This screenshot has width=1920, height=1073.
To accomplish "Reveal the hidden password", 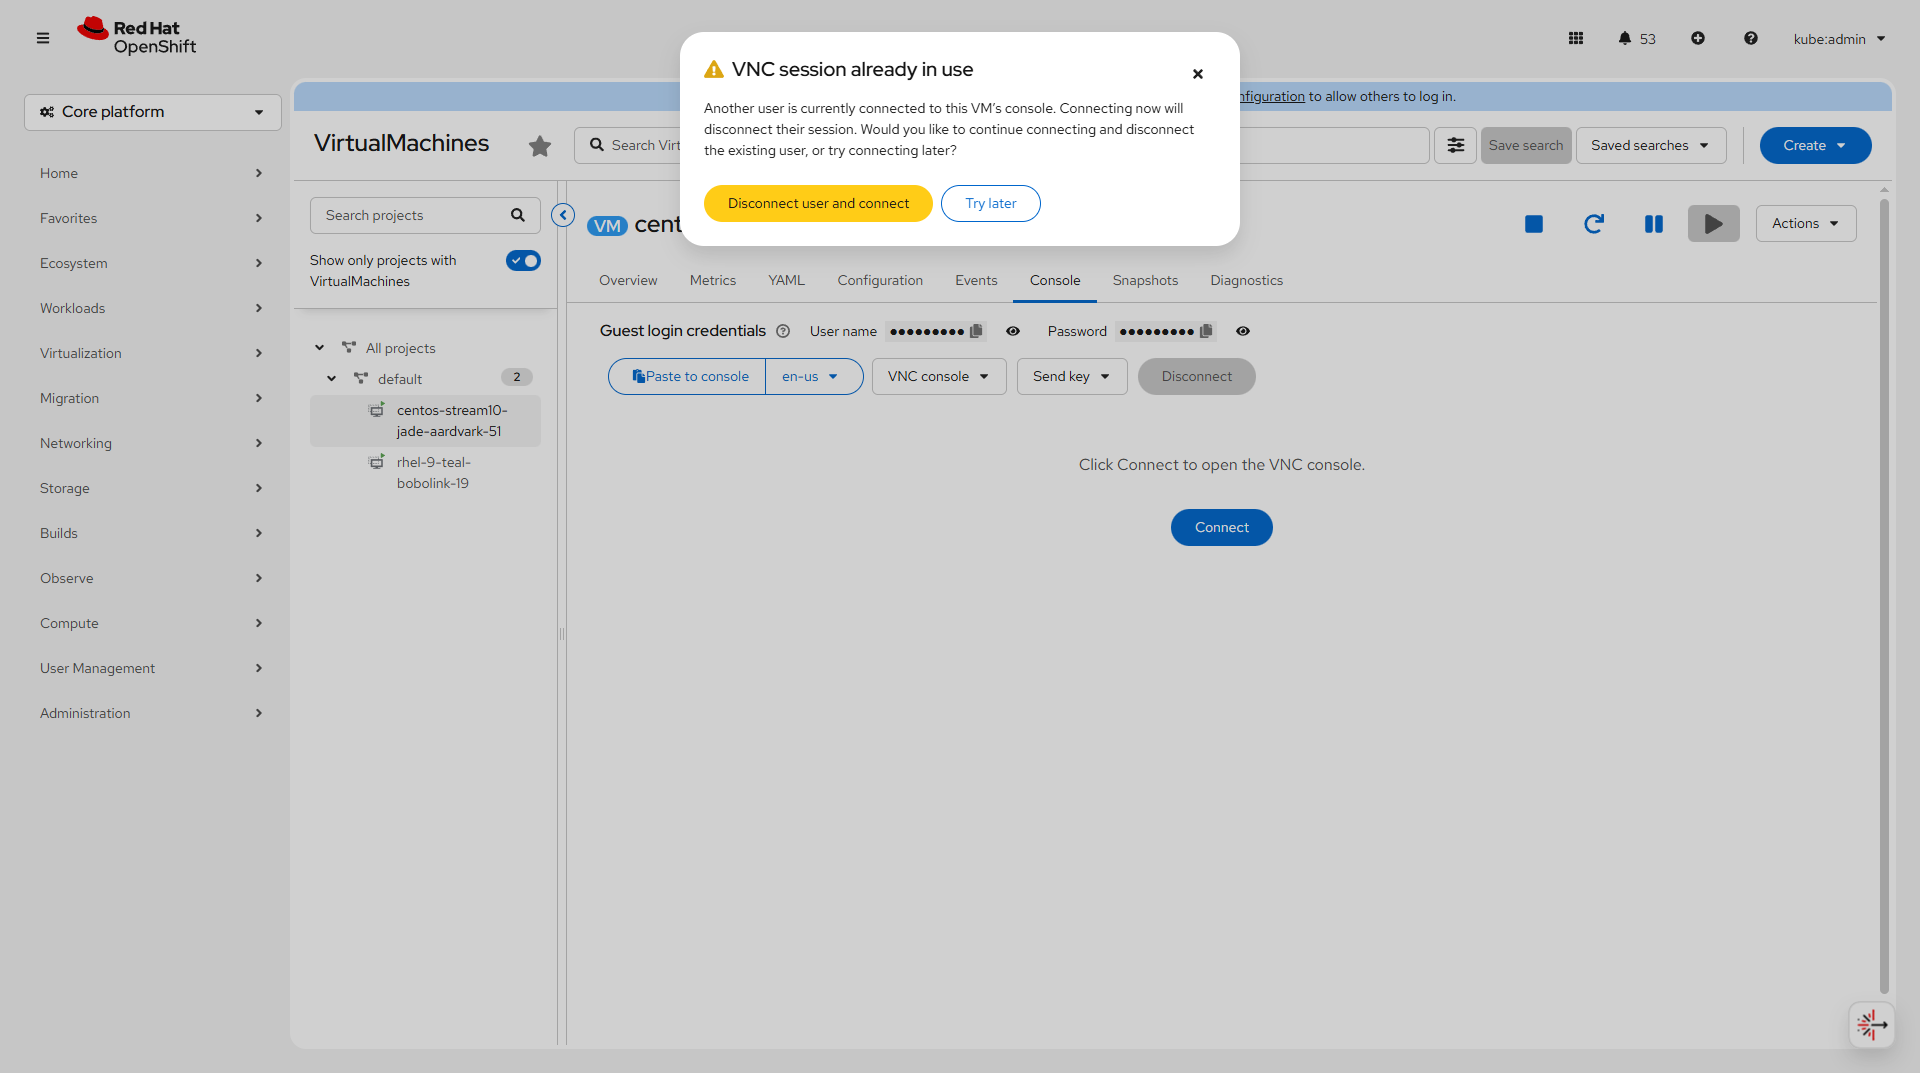I will click(x=1243, y=331).
